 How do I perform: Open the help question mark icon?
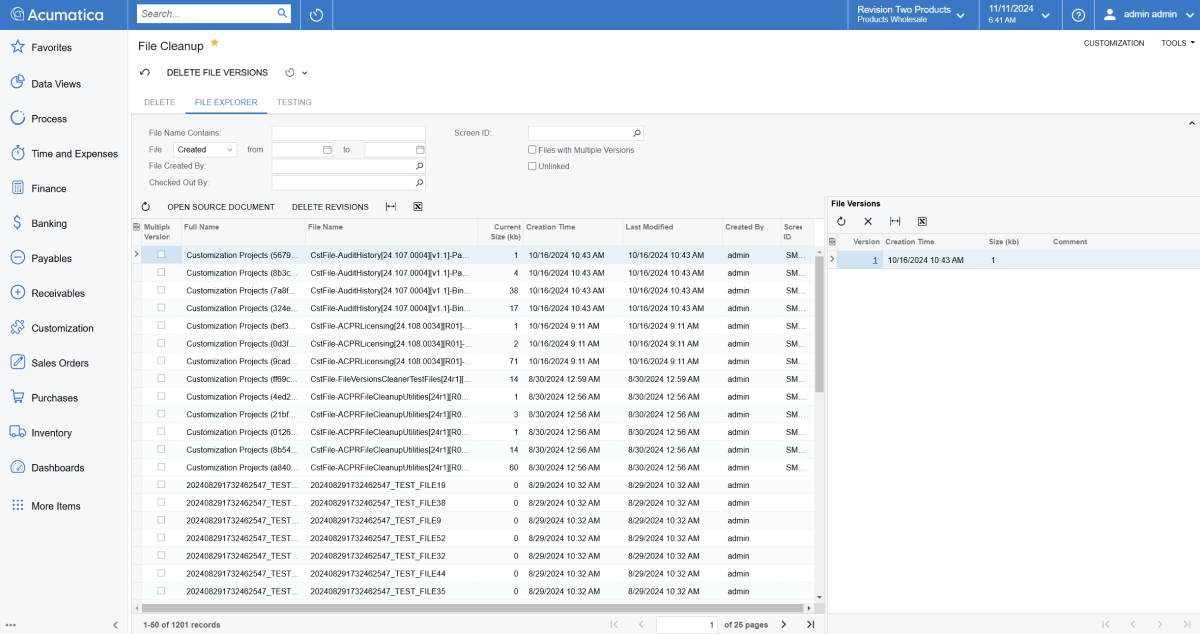[x=1078, y=15]
